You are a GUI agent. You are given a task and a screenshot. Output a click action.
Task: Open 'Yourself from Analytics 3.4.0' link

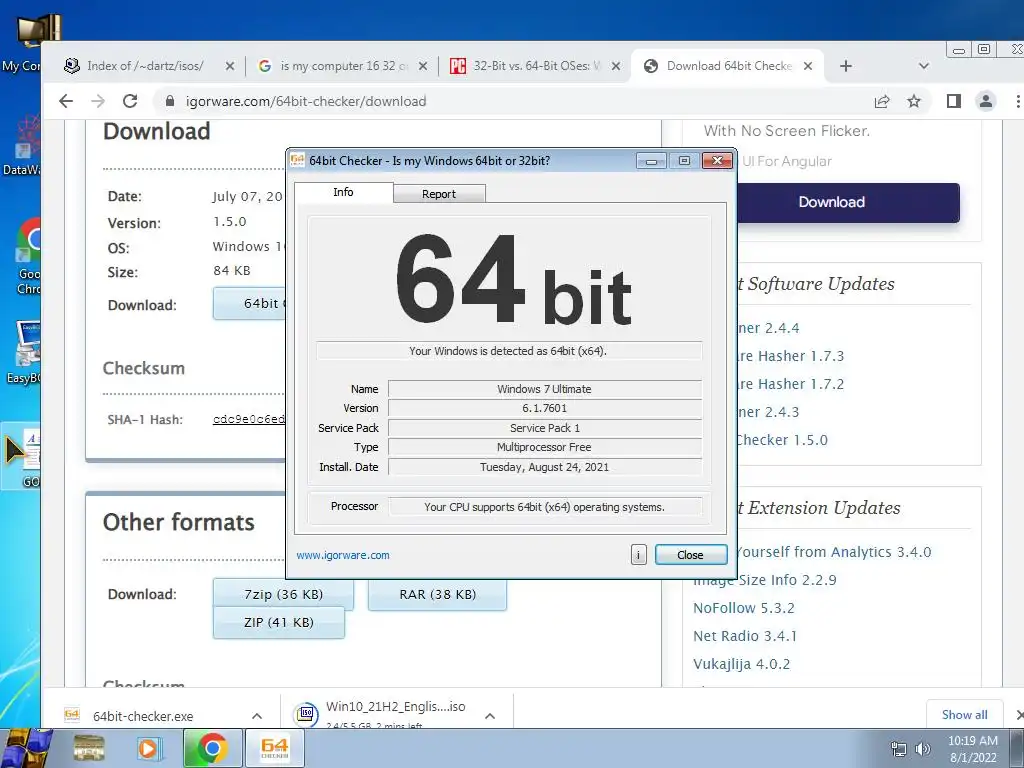[834, 552]
